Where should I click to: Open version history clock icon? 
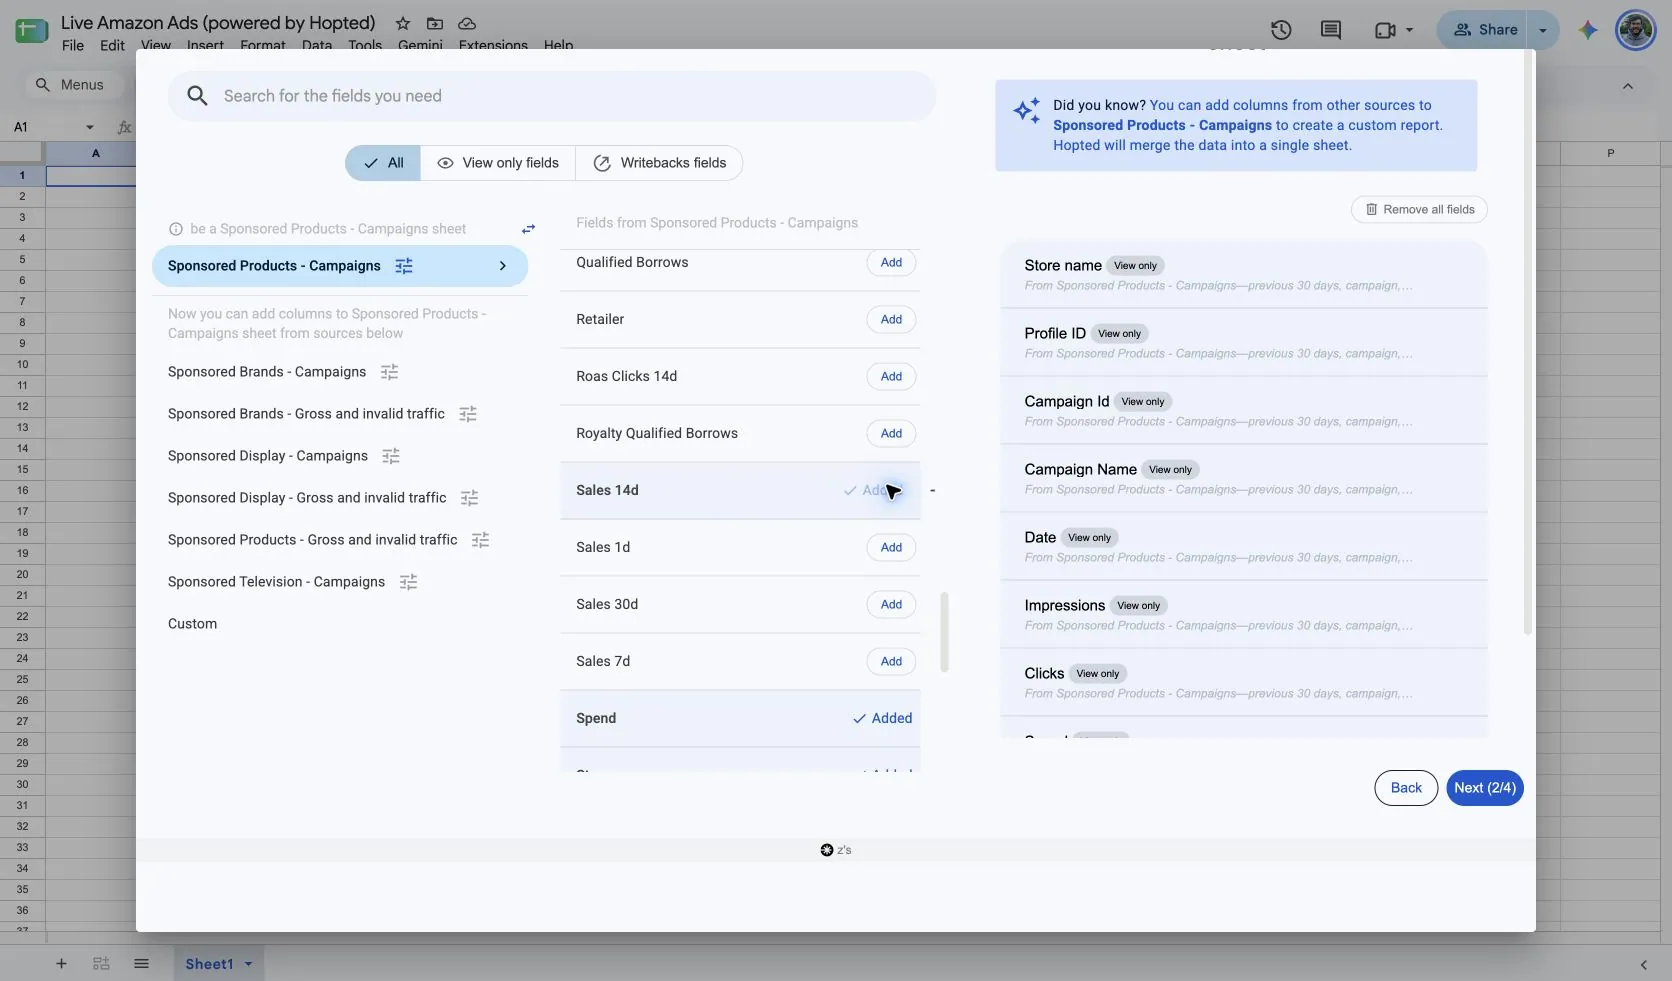click(1281, 30)
